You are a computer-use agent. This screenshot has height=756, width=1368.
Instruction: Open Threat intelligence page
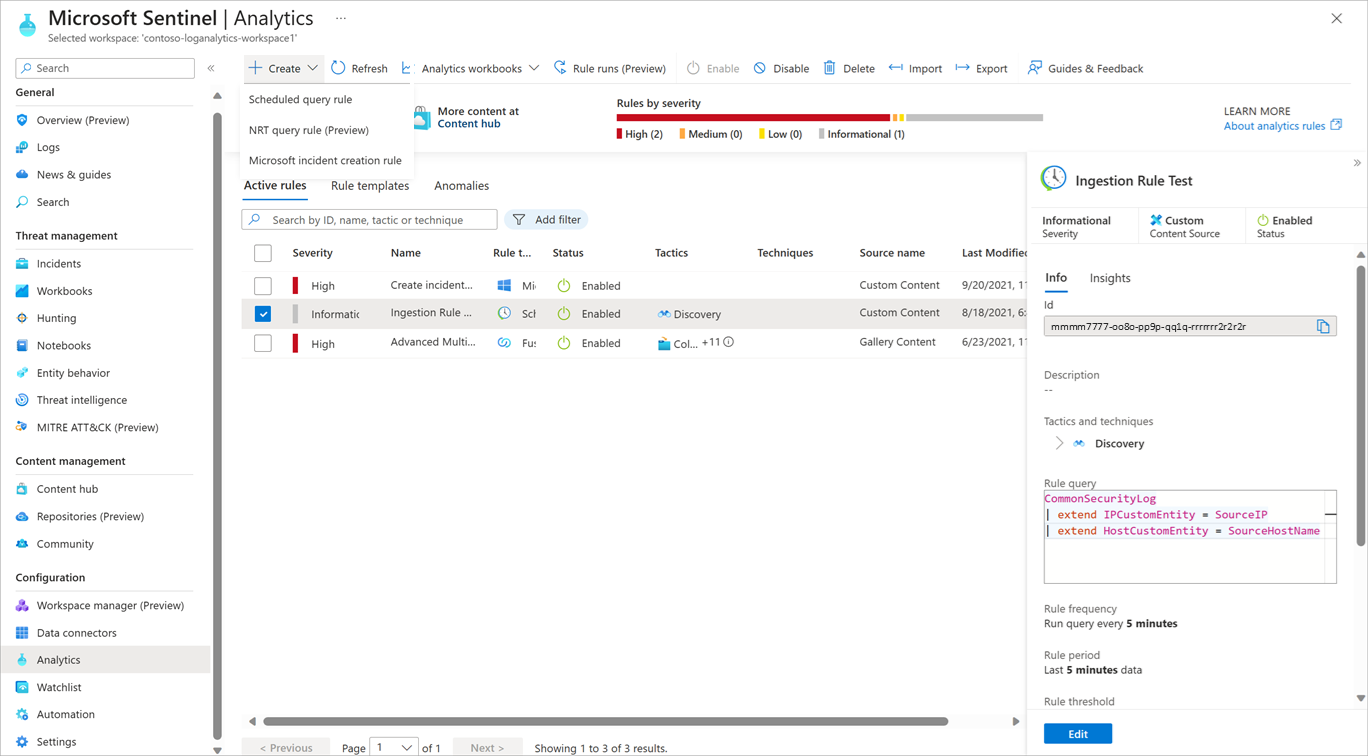click(81, 400)
